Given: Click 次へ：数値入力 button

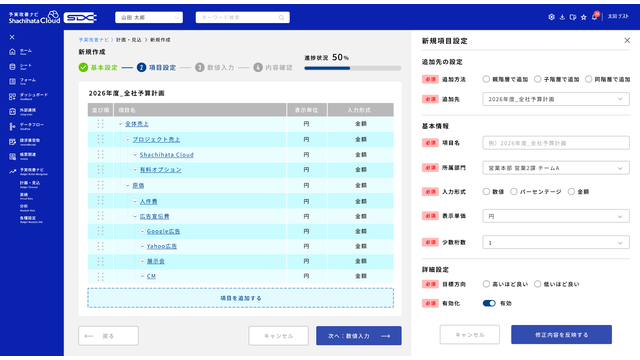Looking at the screenshot, I should pyautogui.click(x=359, y=336).
